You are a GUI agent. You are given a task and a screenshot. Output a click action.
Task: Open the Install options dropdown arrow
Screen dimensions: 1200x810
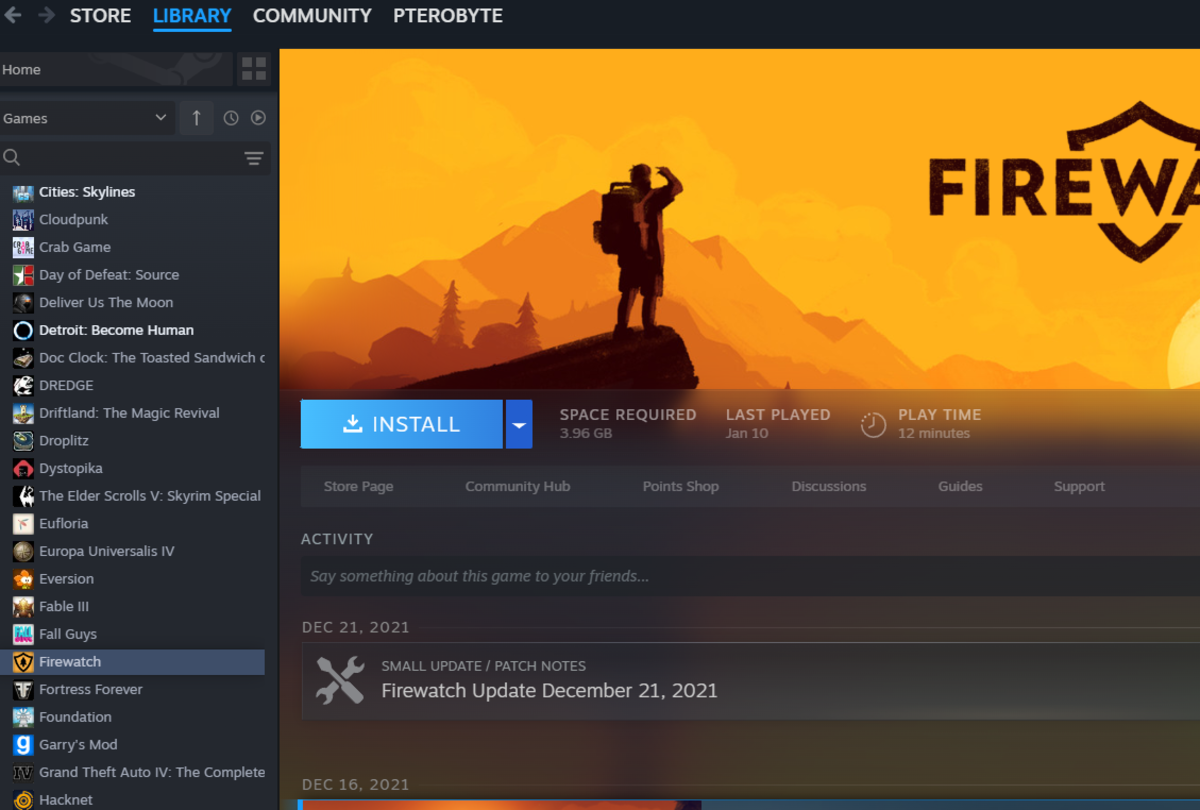coord(518,424)
